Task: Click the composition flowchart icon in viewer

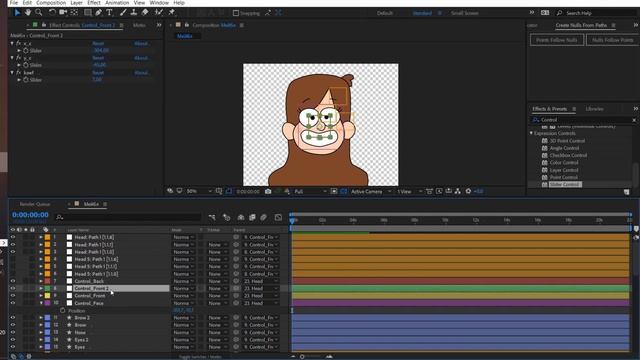Action: (x=458, y=191)
